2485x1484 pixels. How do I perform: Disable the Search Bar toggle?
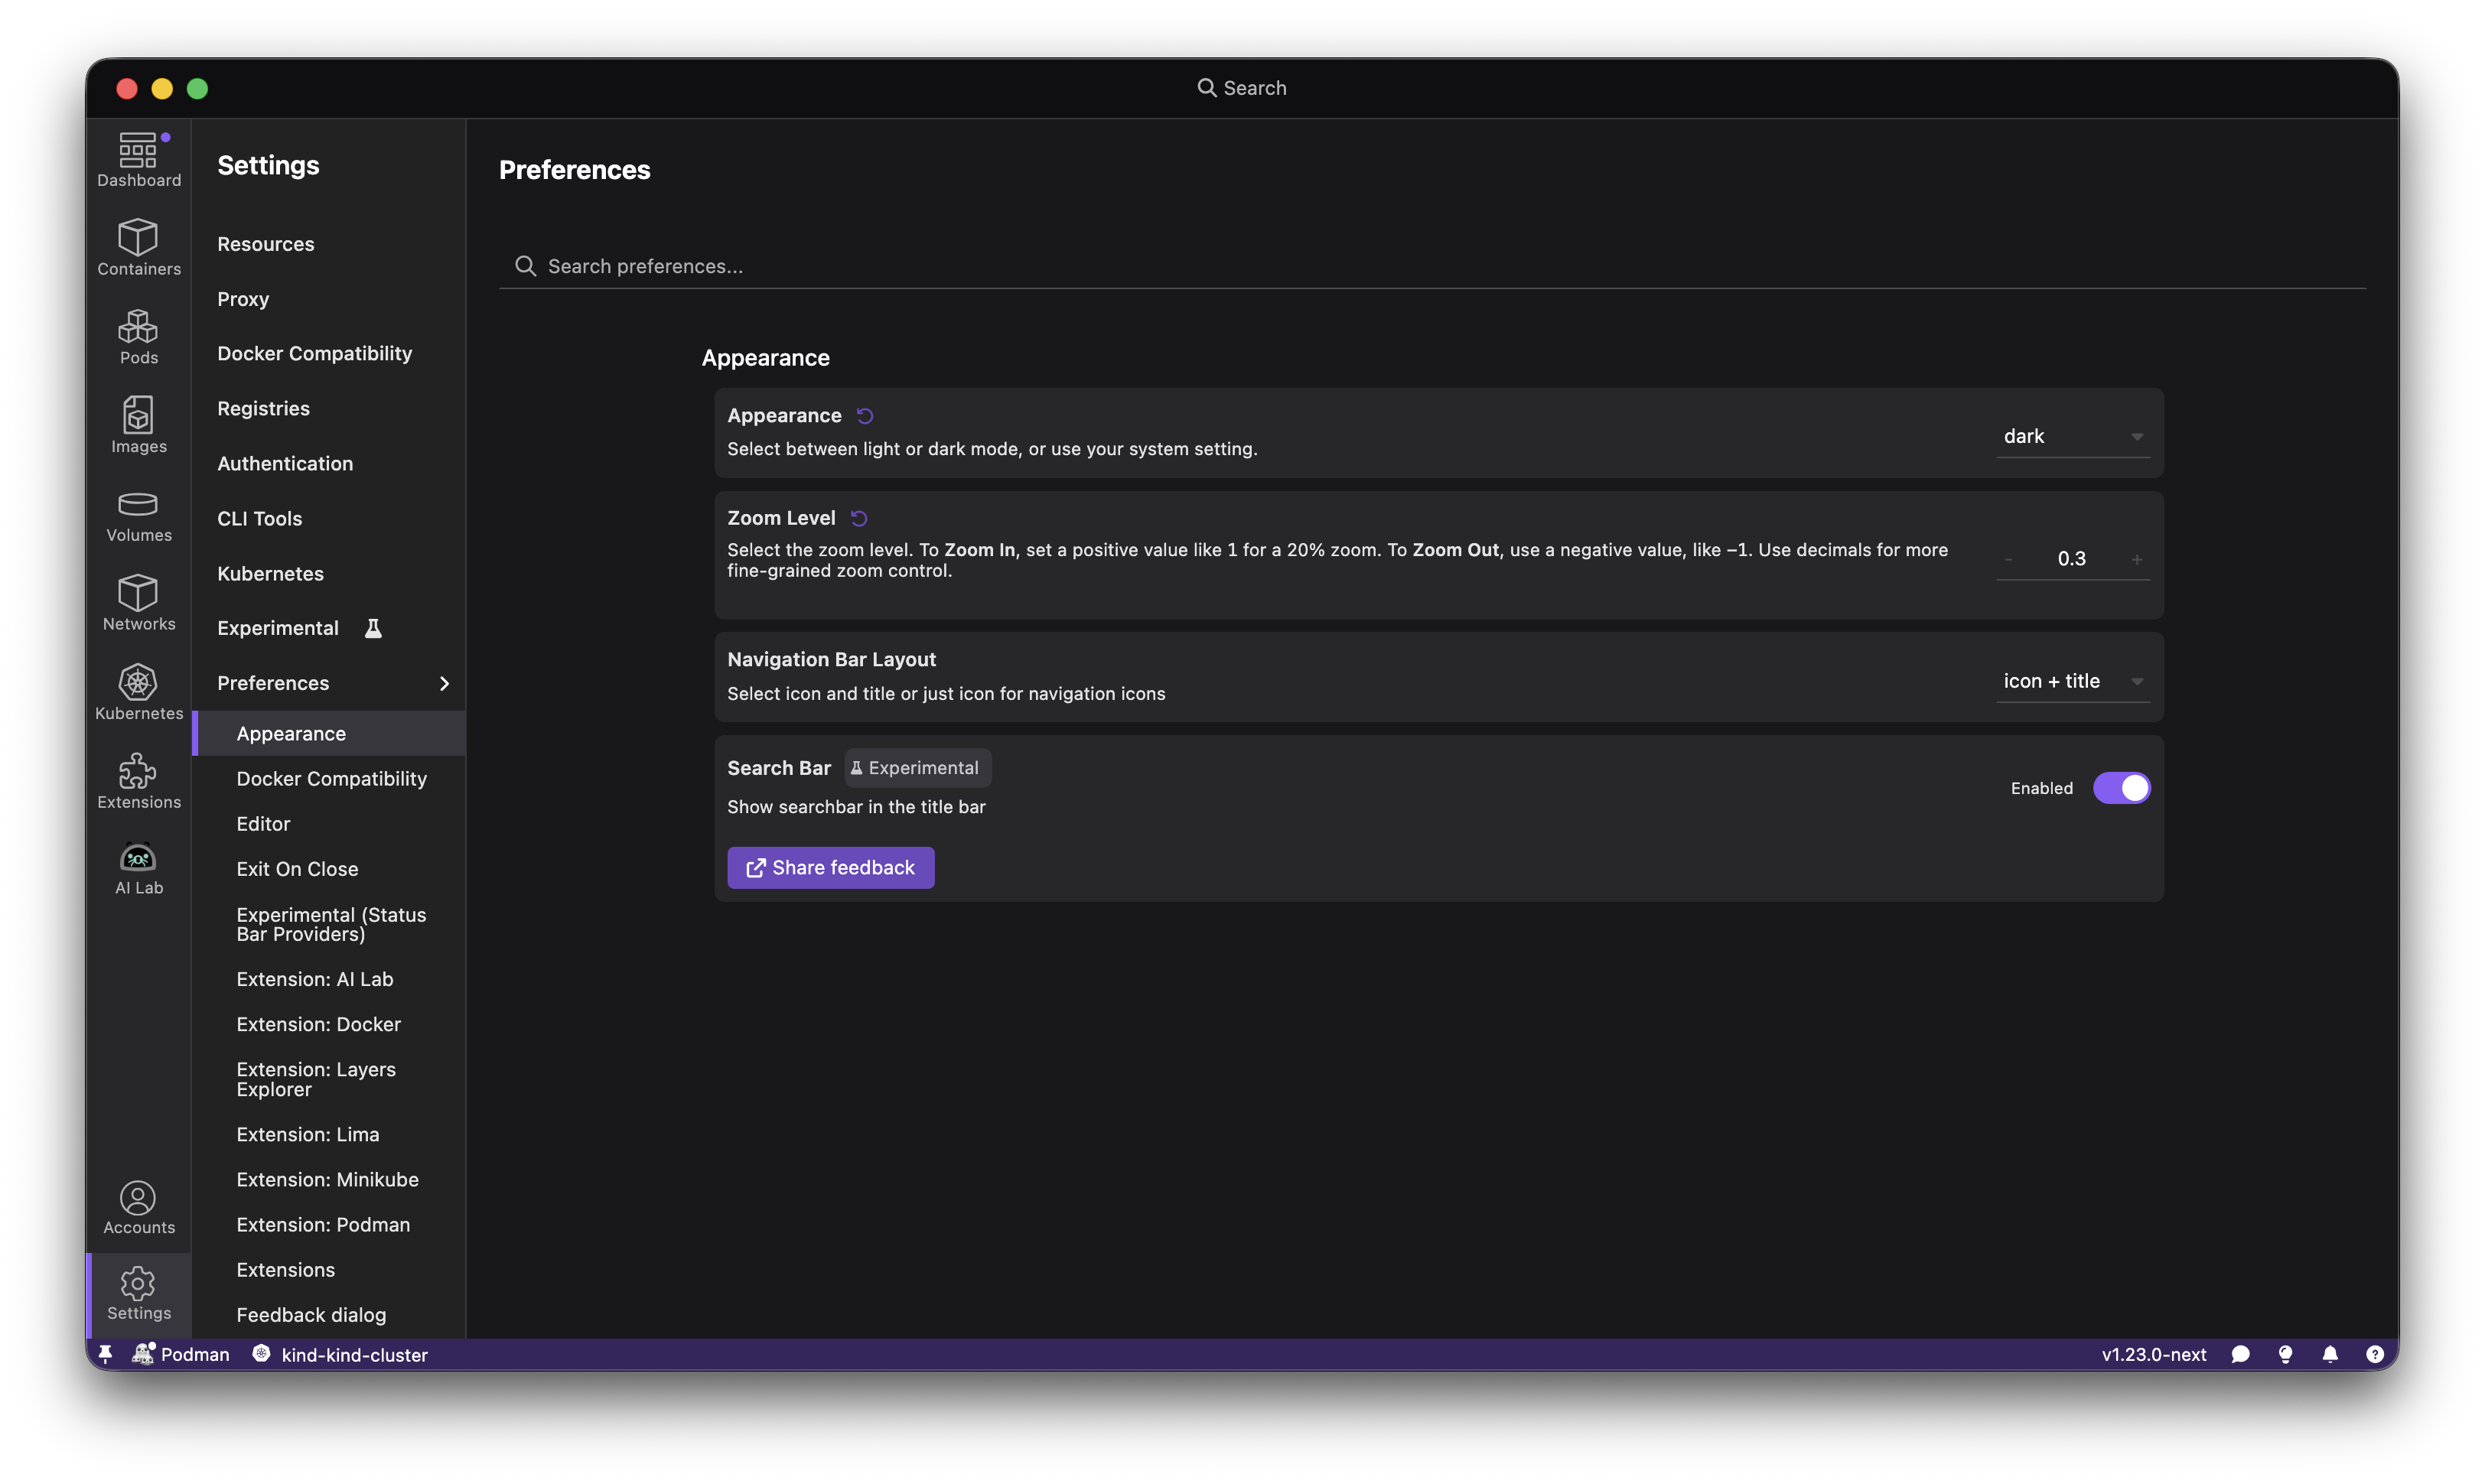pyautogui.click(x=2122, y=788)
